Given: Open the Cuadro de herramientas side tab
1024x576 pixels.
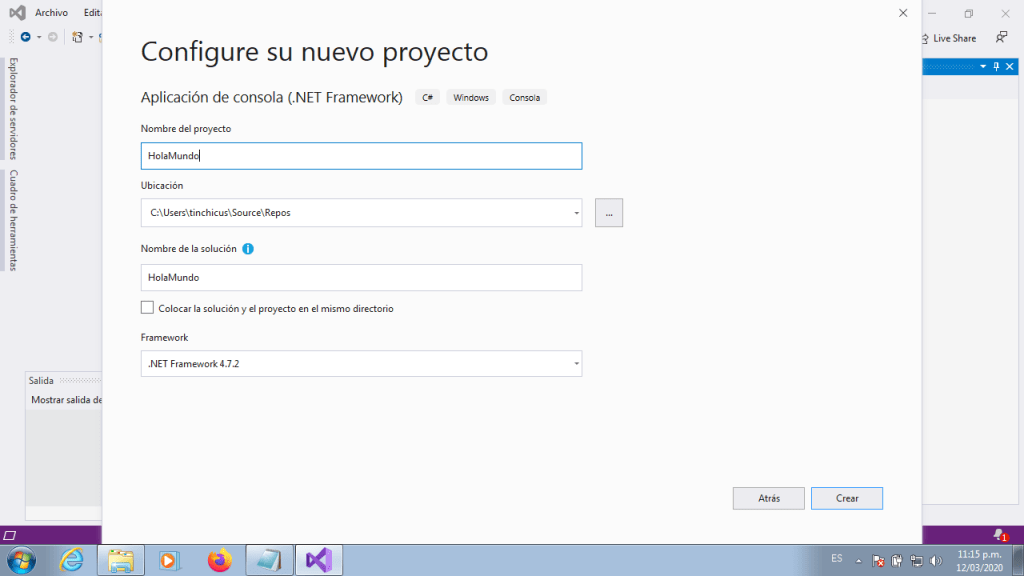Looking at the screenshot, I should (x=13, y=220).
